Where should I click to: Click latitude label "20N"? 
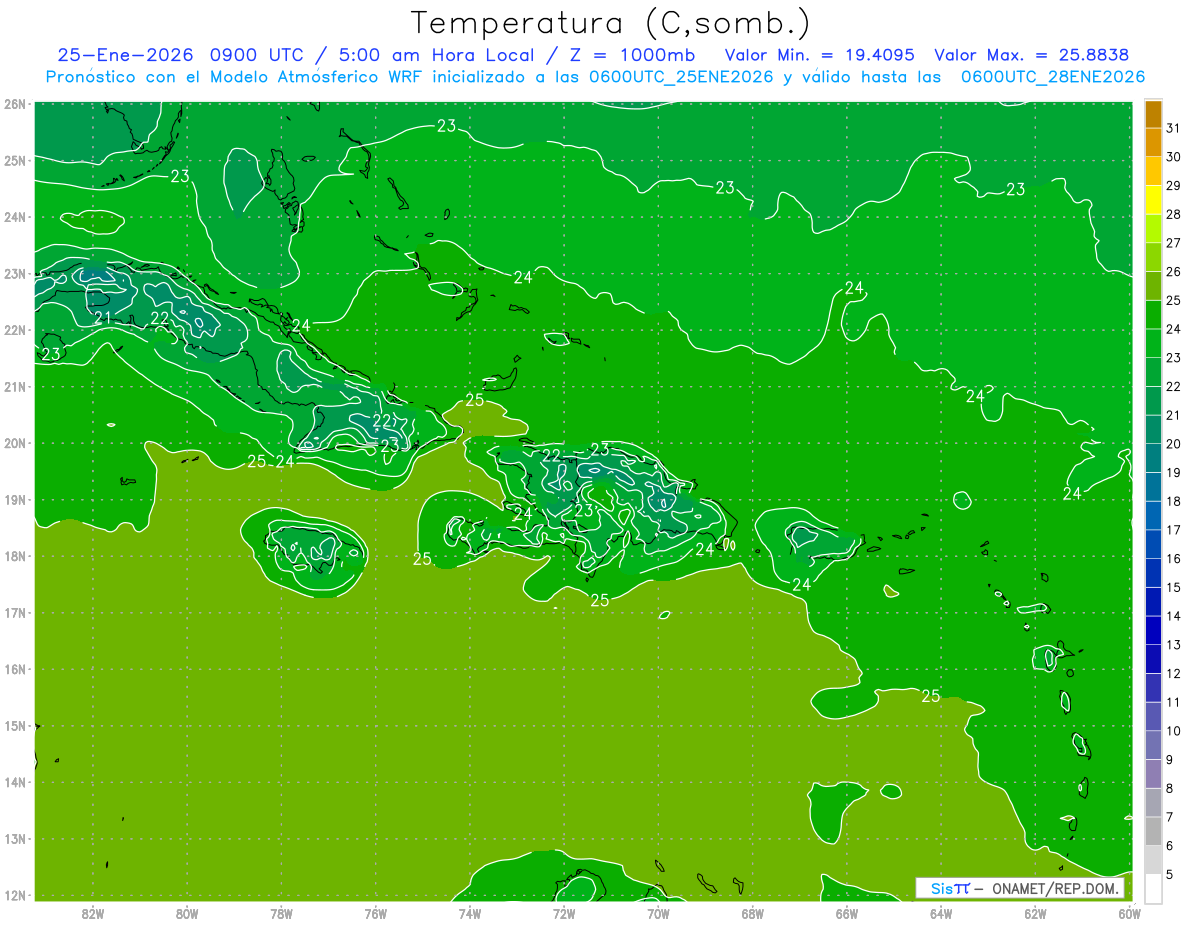[14, 443]
